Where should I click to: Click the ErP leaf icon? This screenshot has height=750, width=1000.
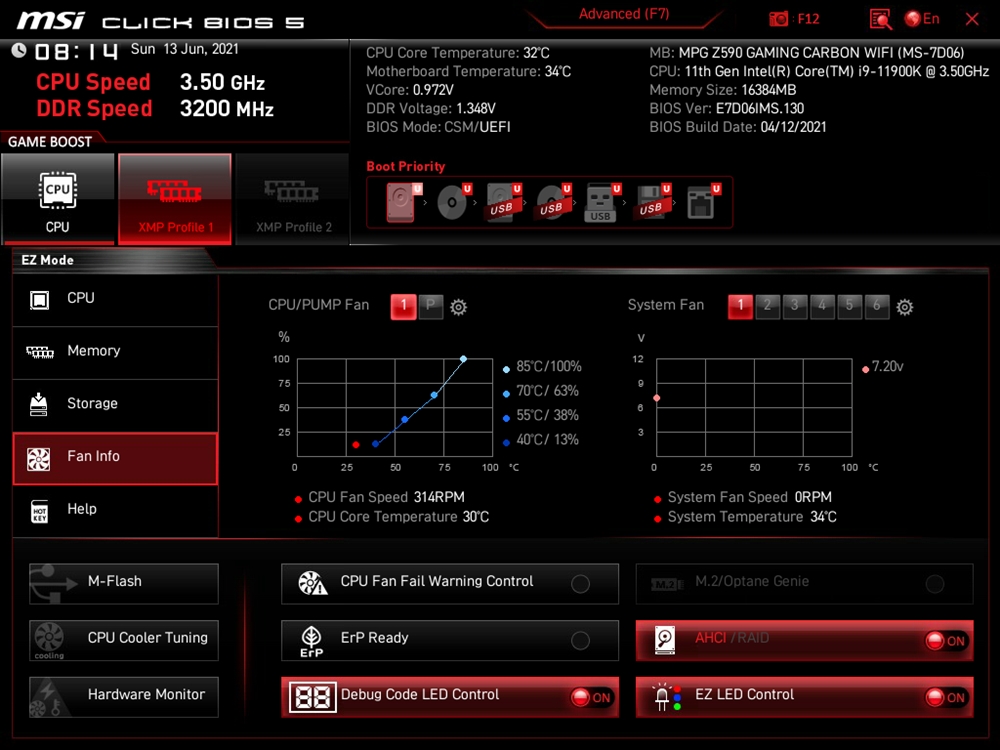[x=311, y=640]
